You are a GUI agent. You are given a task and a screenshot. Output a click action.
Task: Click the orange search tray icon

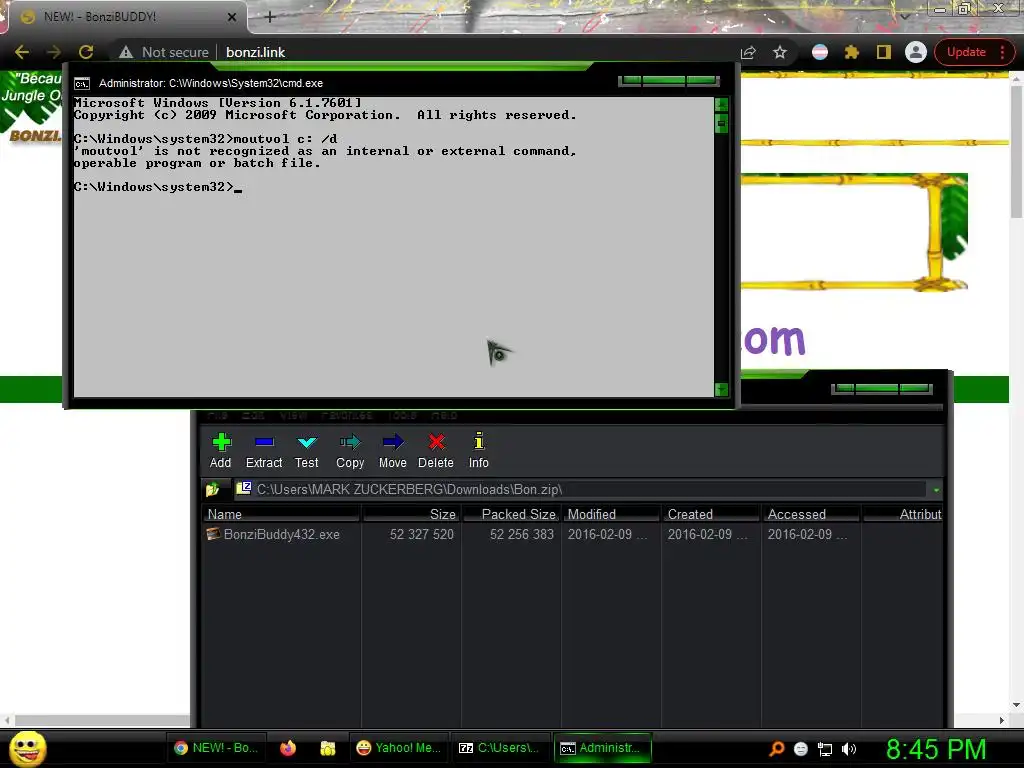click(776, 749)
